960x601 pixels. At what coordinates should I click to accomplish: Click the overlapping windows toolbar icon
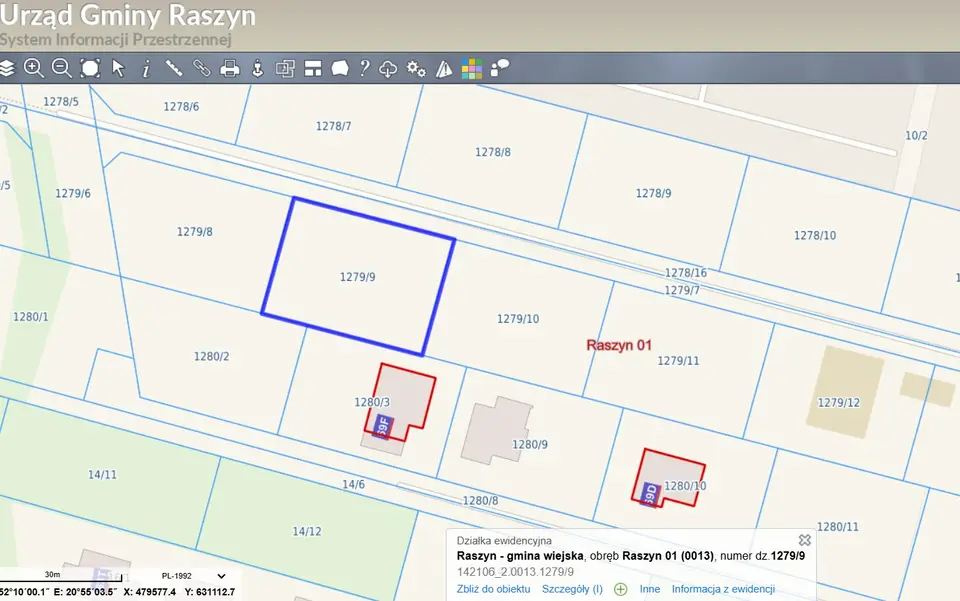point(285,68)
